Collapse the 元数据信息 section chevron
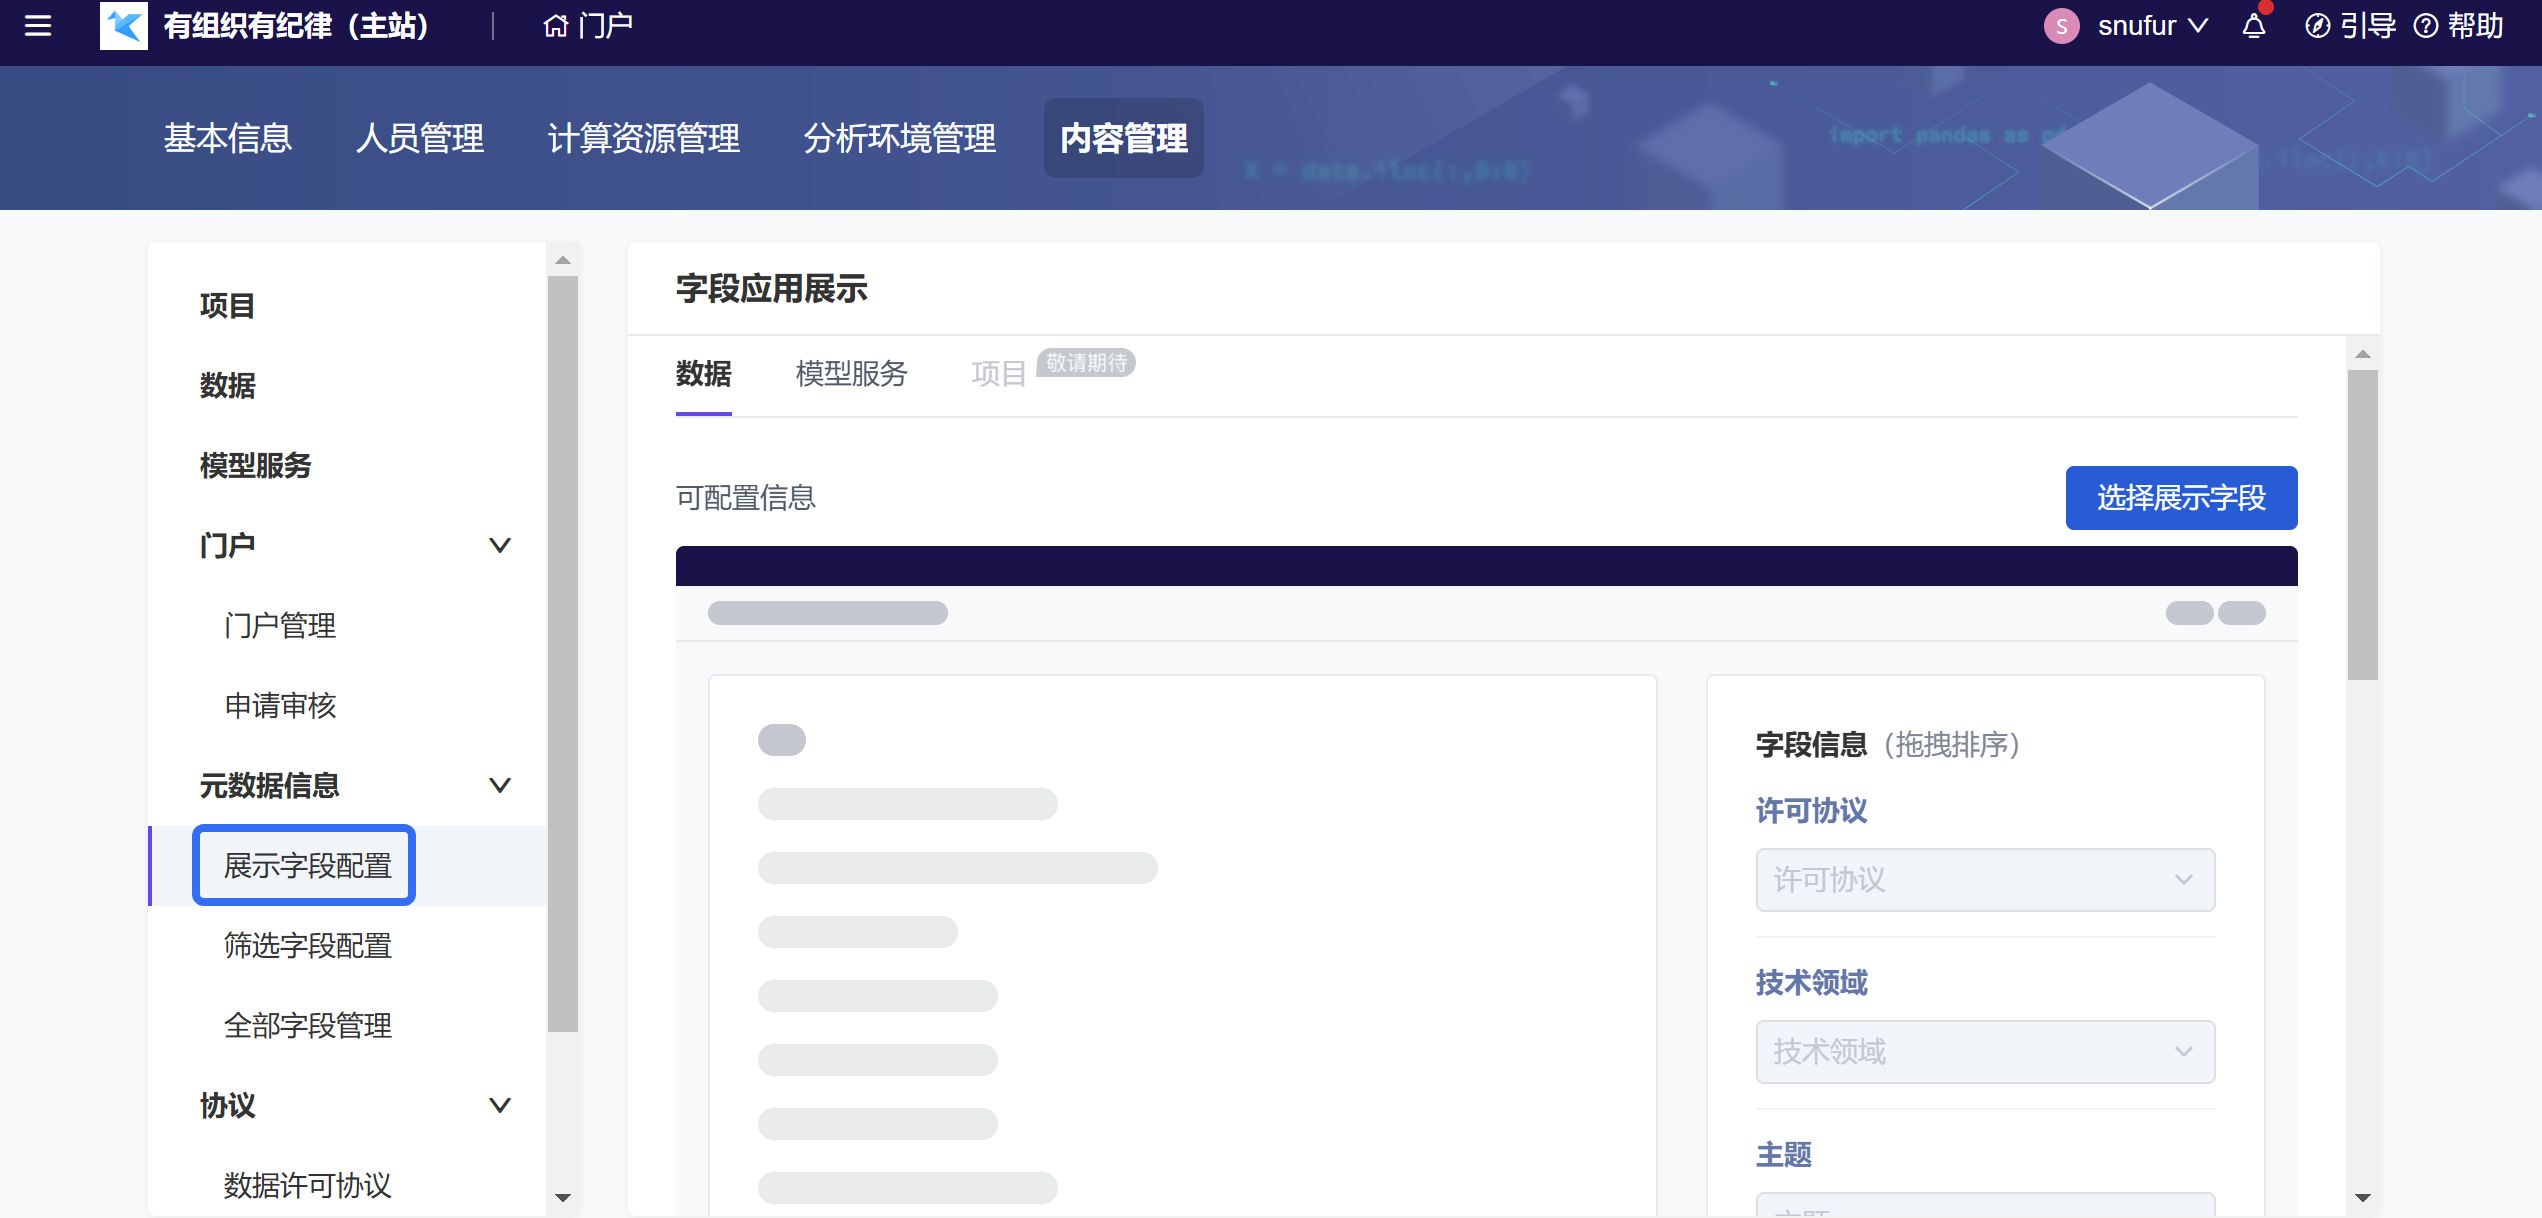 point(499,785)
